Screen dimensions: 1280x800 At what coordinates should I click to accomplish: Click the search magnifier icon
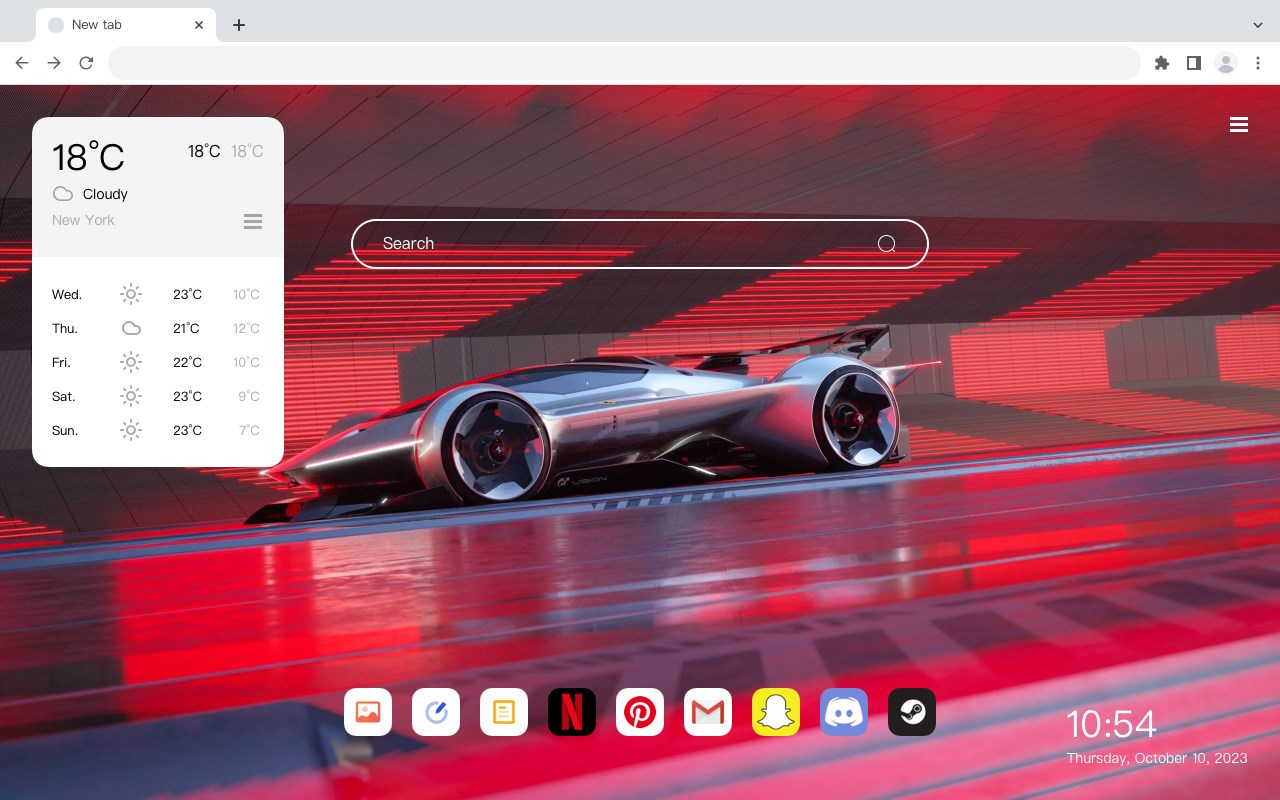click(886, 244)
